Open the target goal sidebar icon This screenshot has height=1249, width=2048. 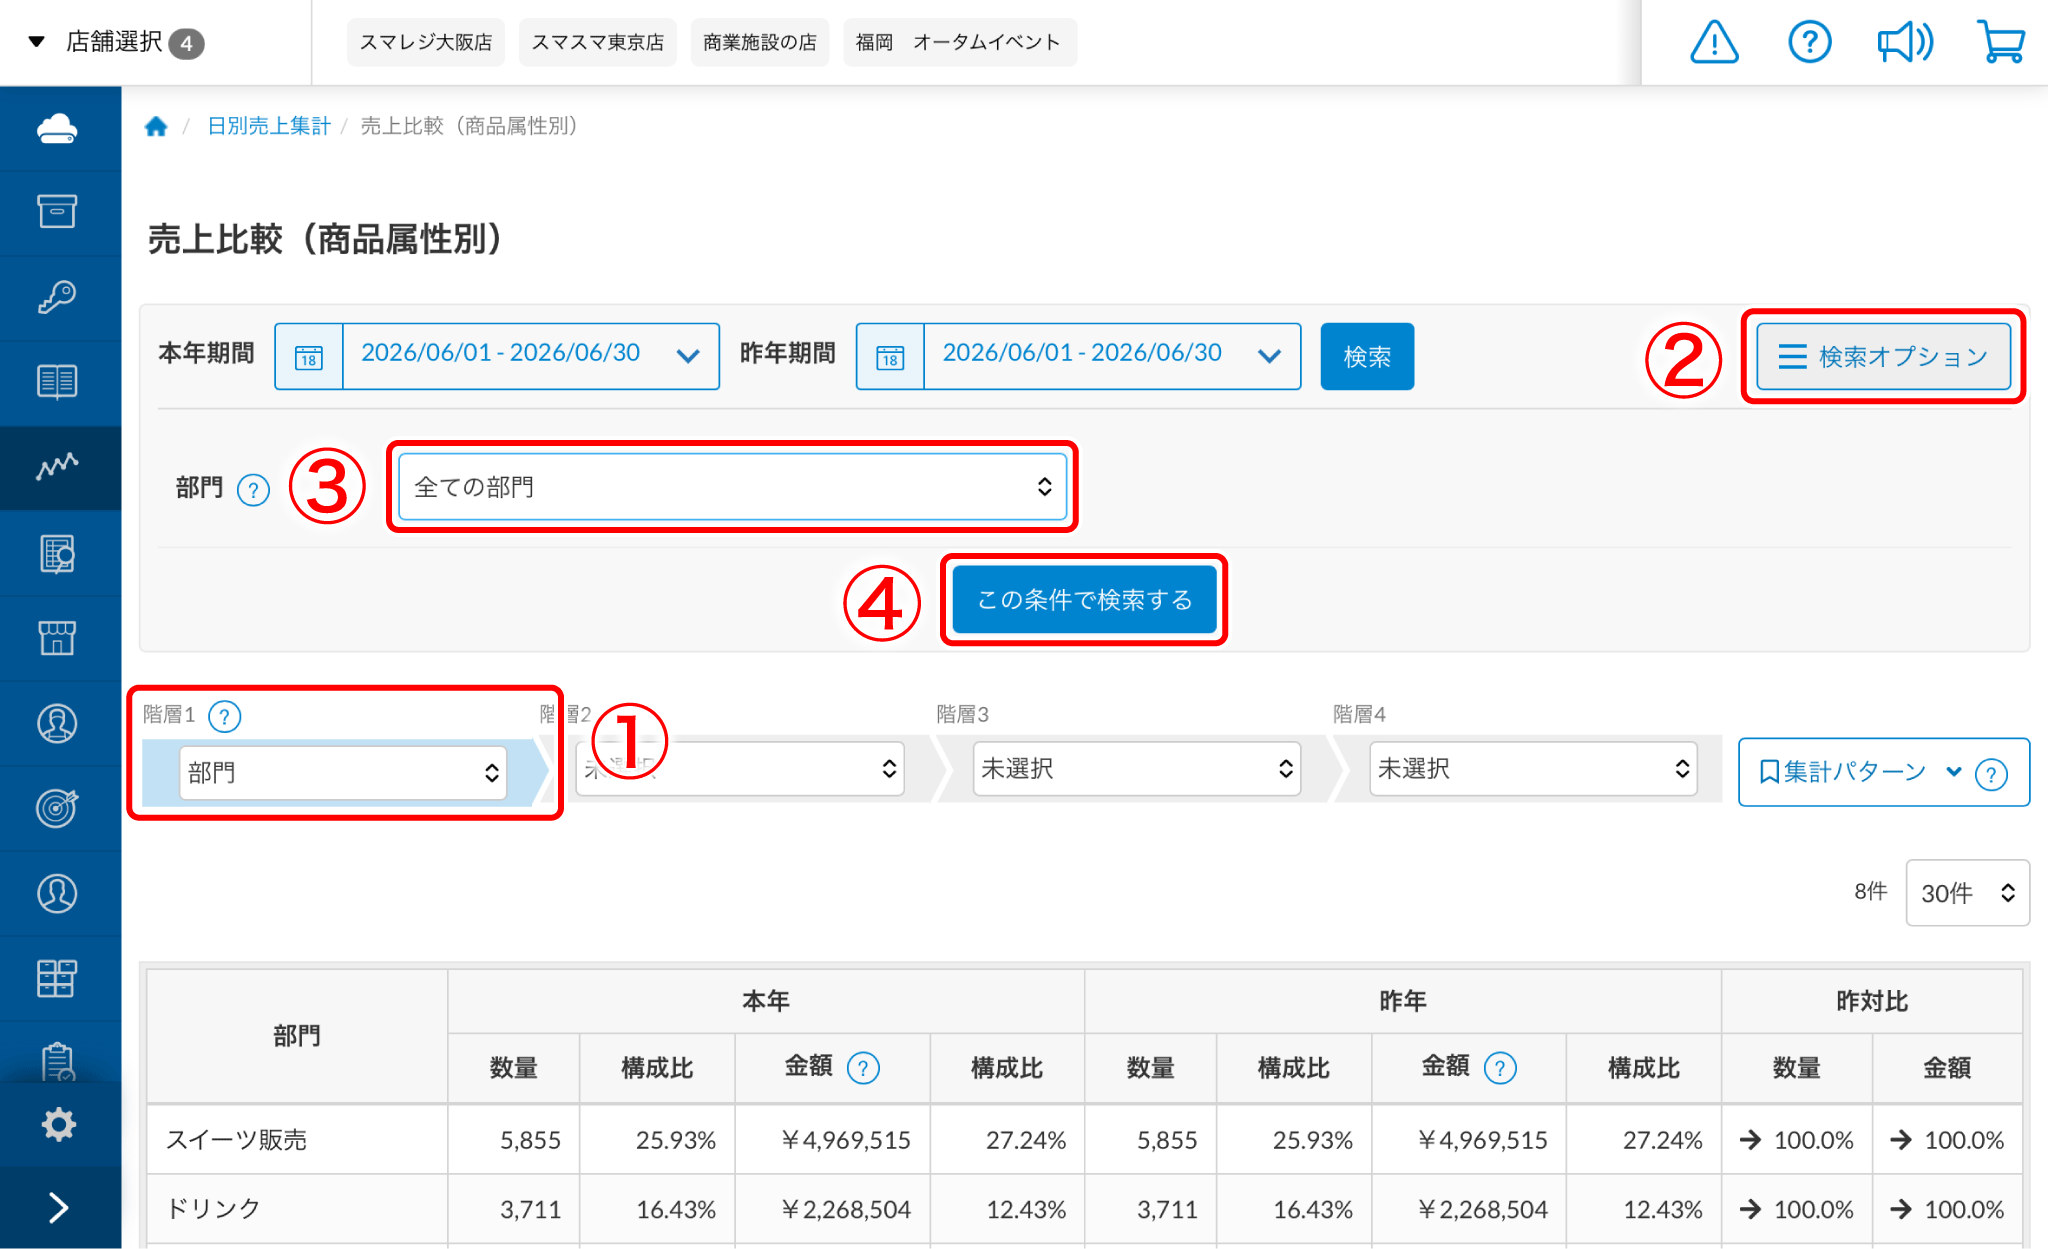(x=58, y=808)
